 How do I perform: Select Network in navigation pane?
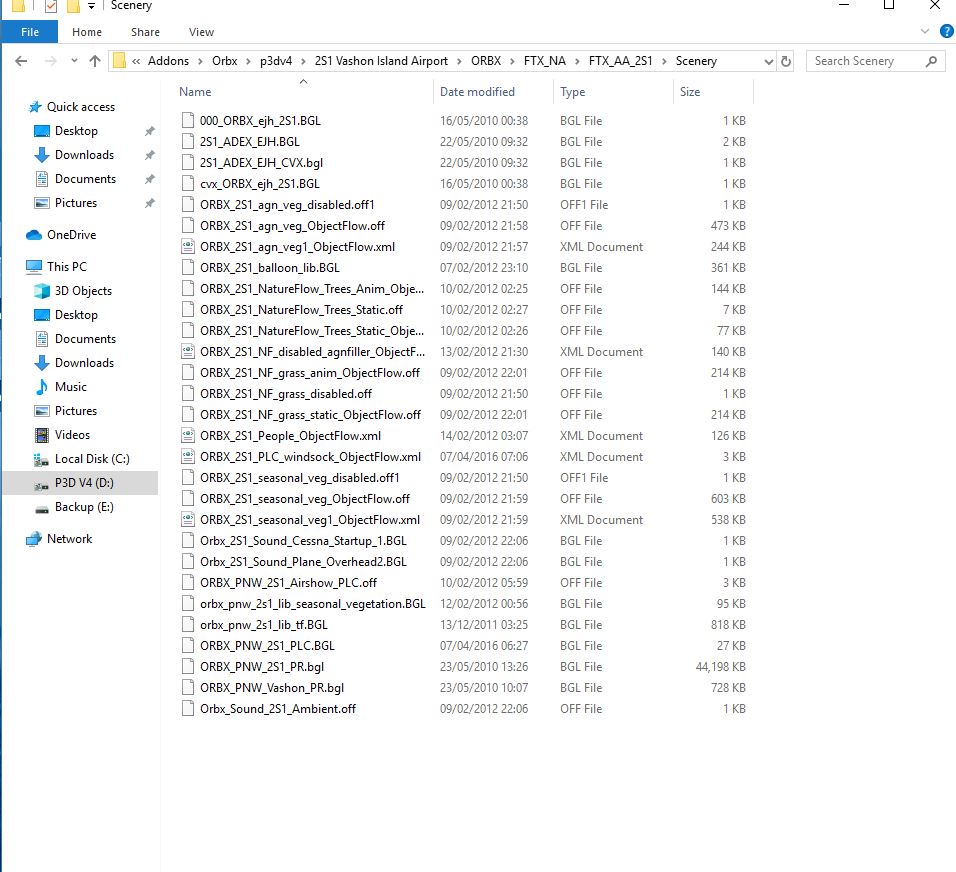[70, 539]
